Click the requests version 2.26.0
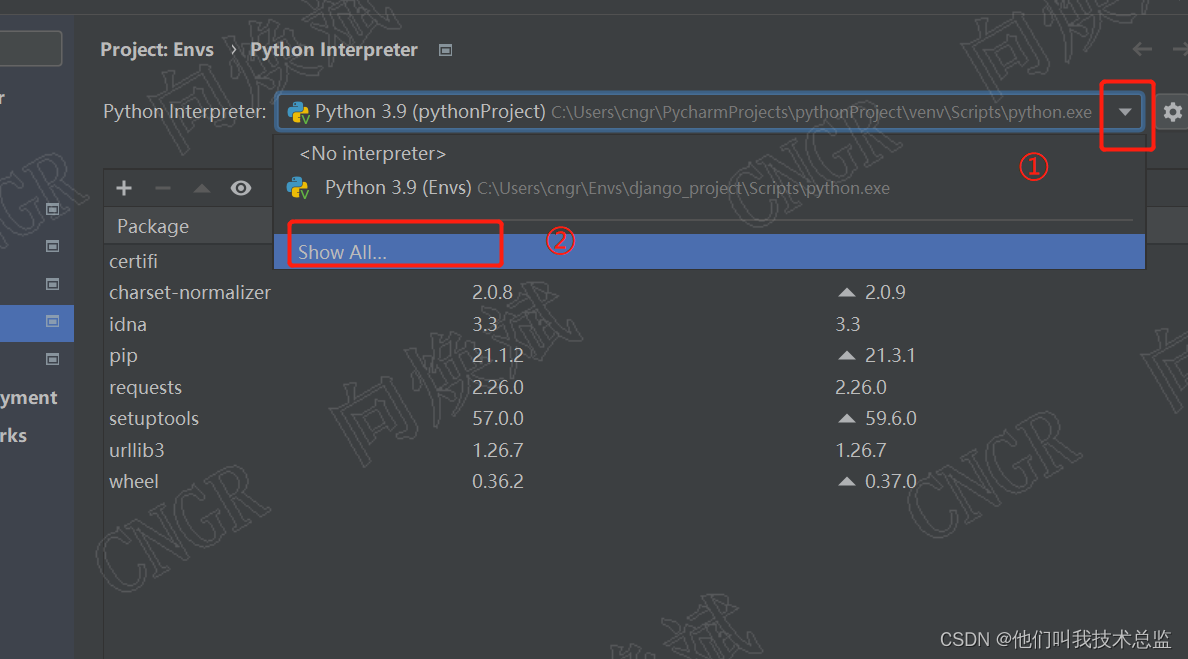The image size is (1188, 659). (x=498, y=387)
